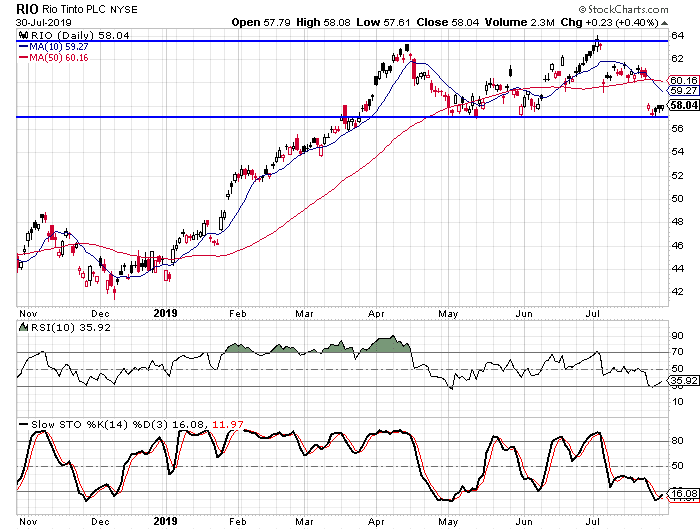Click the 60.16 price tag on right axis
Viewport: 700px width, 530px height.
(x=683, y=80)
